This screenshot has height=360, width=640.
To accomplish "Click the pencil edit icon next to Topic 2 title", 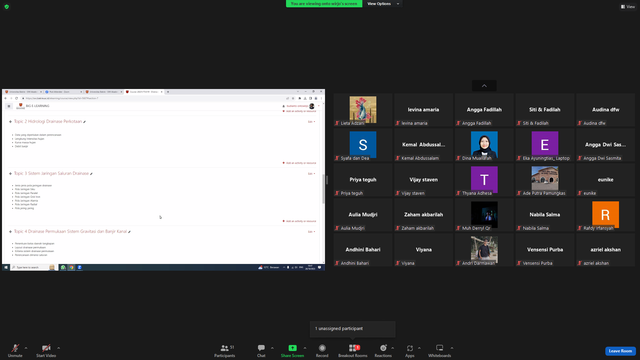I will point(84,122).
